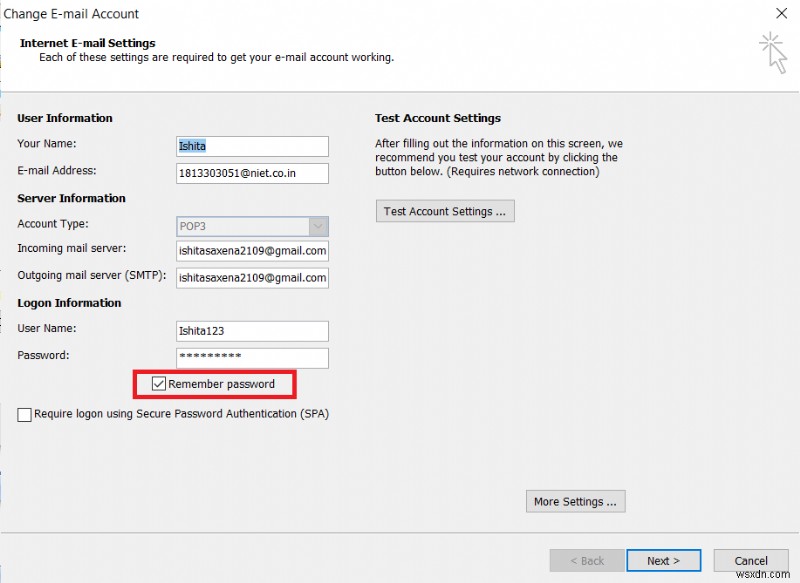This screenshot has width=800, height=583.
Task: Click the Next button
Action: [x=663, y=561]
